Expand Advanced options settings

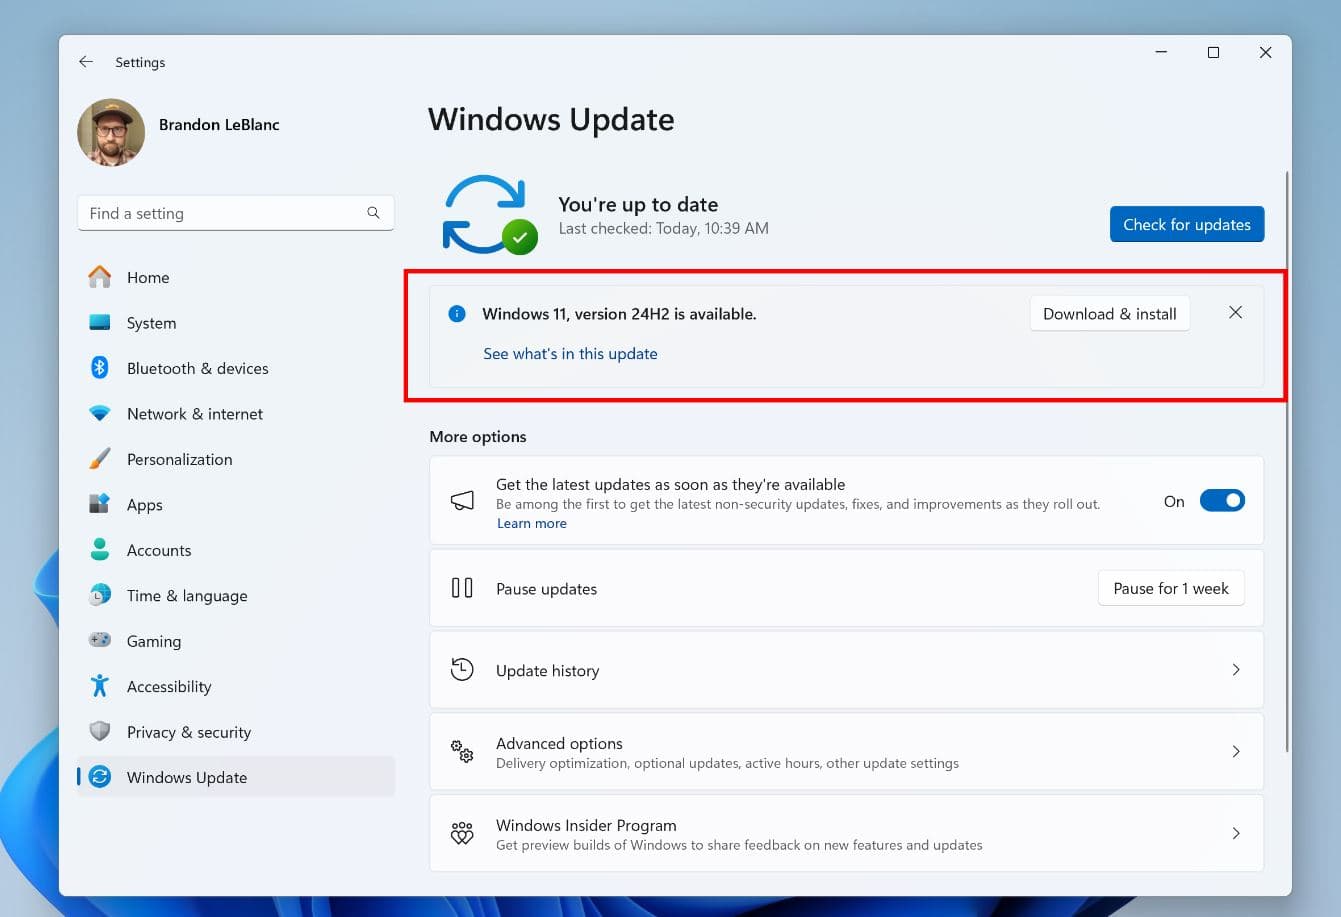pos(1236,751)
